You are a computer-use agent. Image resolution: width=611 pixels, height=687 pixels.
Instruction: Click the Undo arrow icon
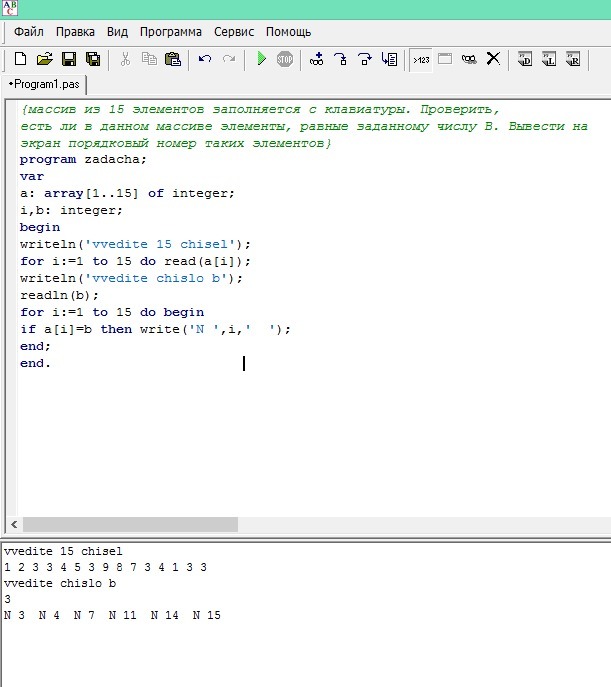pos(205,59)
